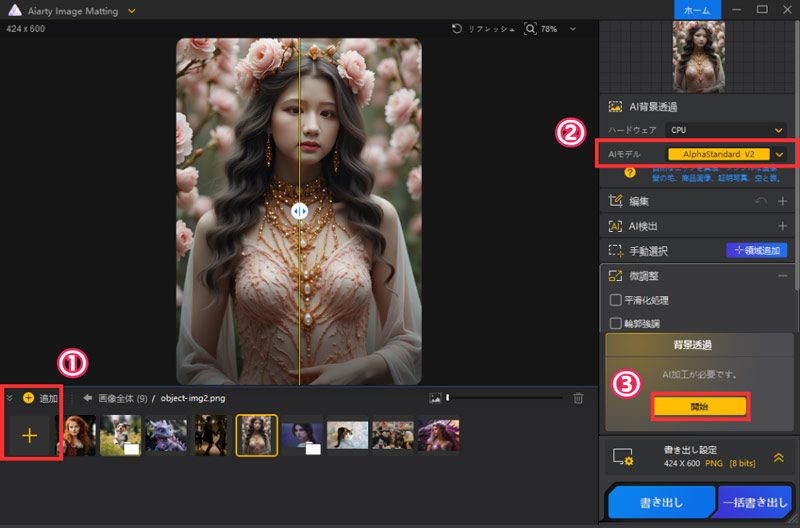Enable the 平滑化処理 checkbox
The width and height of the screenshot is (800, 528).
616,300
